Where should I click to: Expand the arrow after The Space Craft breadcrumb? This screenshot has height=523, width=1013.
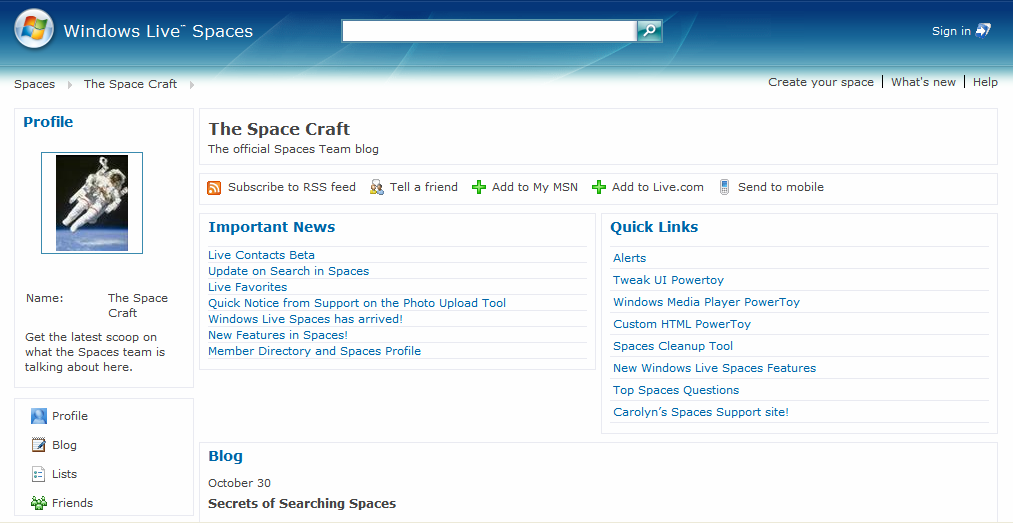(192, 85)
